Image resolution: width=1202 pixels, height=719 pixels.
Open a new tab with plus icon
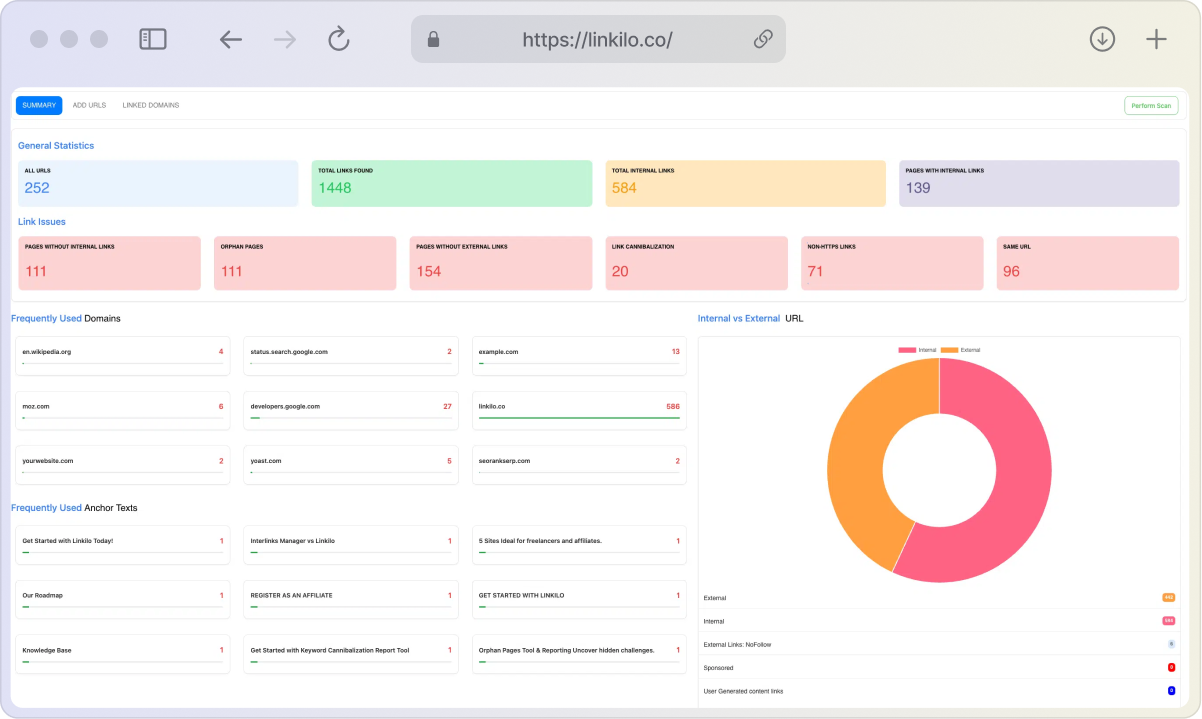[1156, 39]
